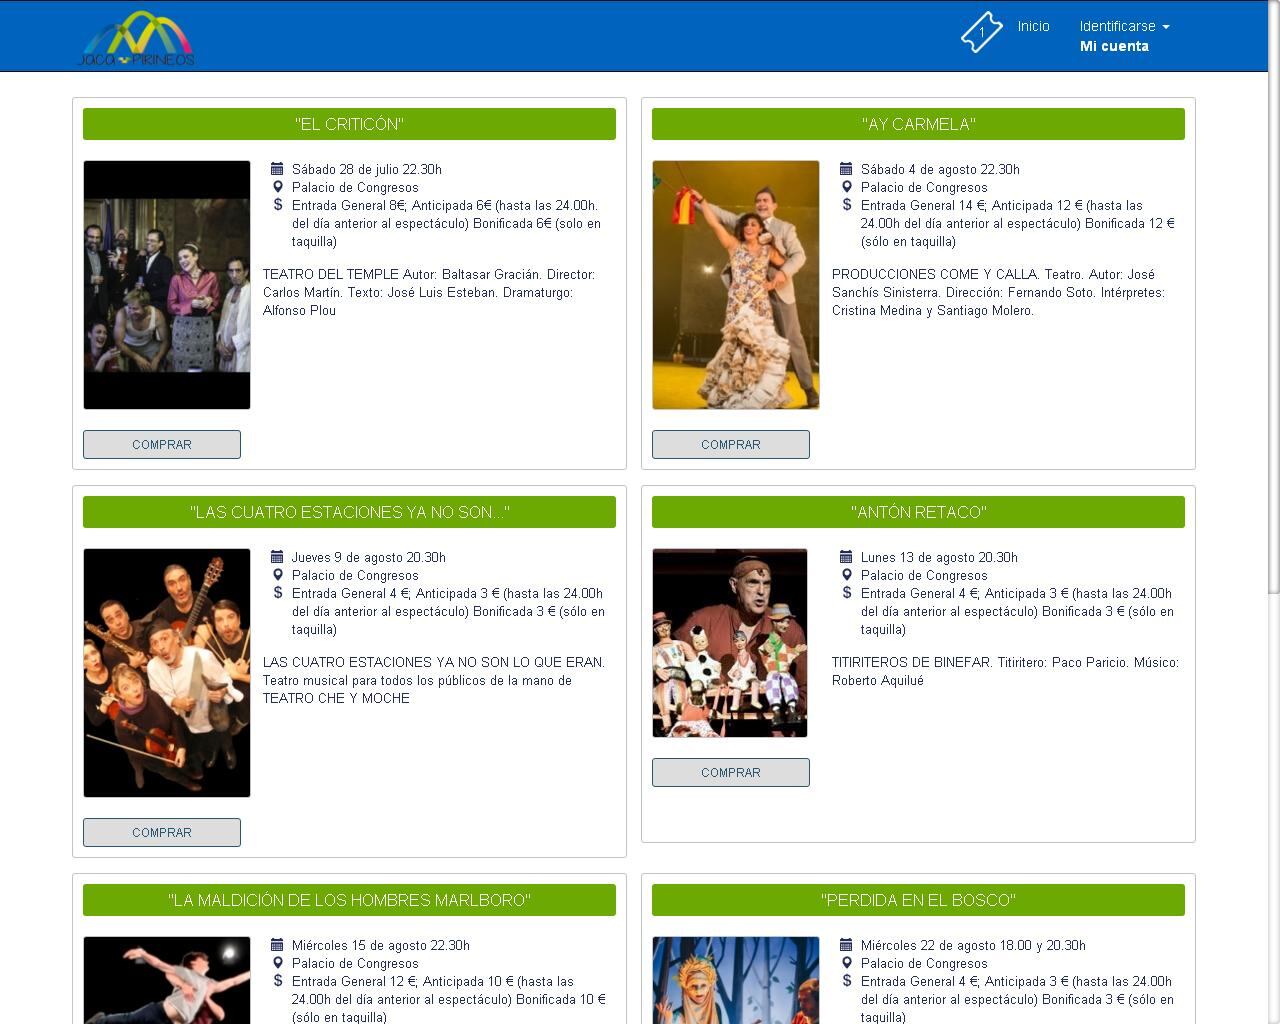The height and width of the screenshot is (1024, 1280).
Task: Buy tickets for Antón Retaco
Action: [730, 772]
